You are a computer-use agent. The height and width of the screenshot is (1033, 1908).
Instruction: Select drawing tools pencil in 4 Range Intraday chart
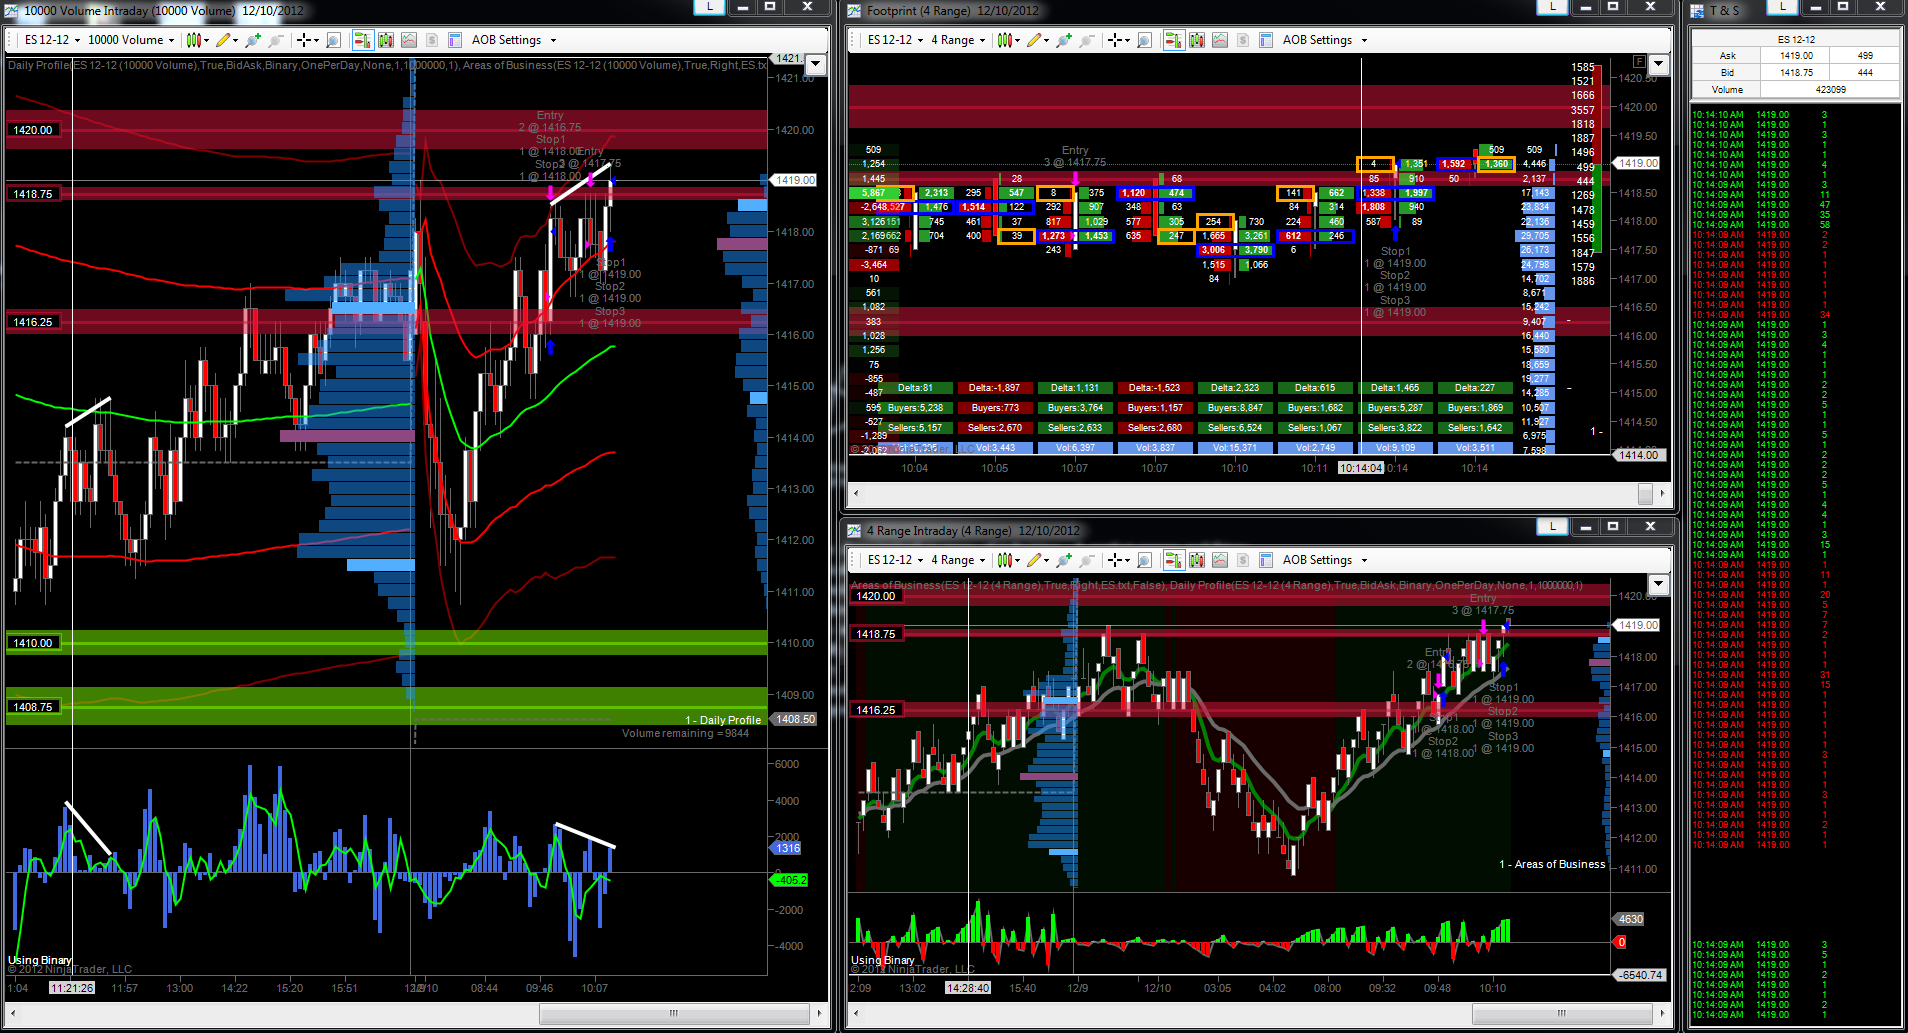(x=1034, y=560)
